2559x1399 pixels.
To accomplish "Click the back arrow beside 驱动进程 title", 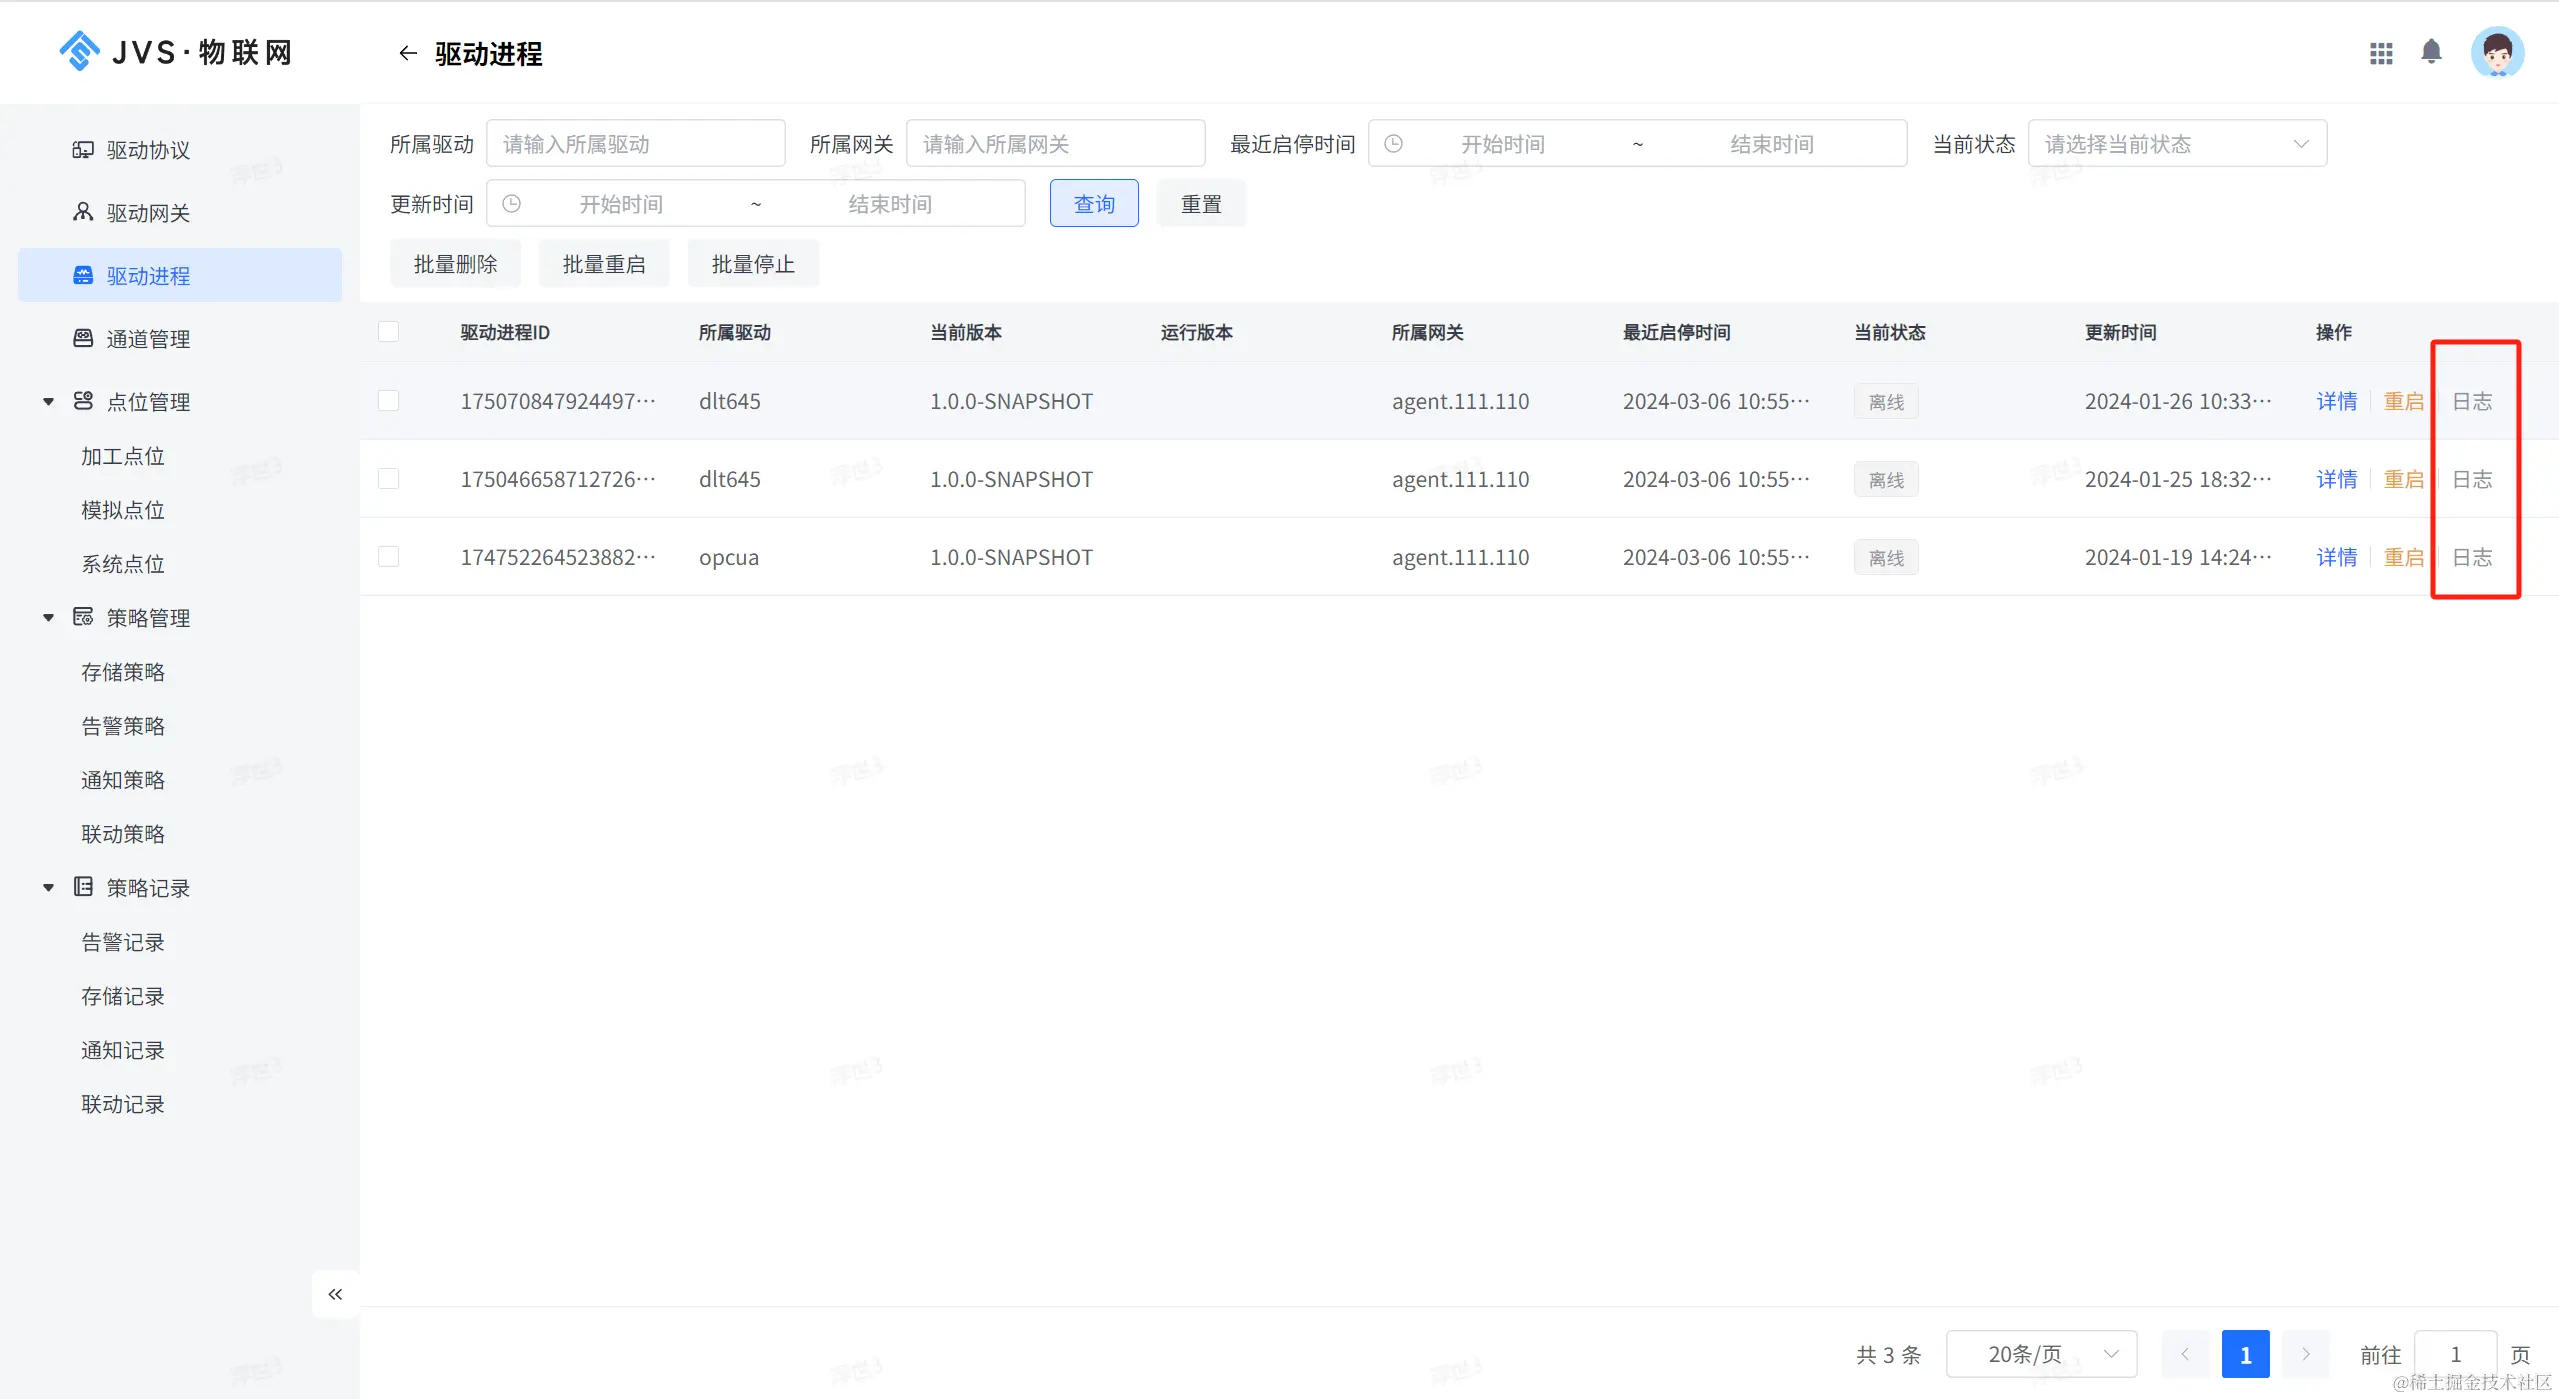I will 407,53.
